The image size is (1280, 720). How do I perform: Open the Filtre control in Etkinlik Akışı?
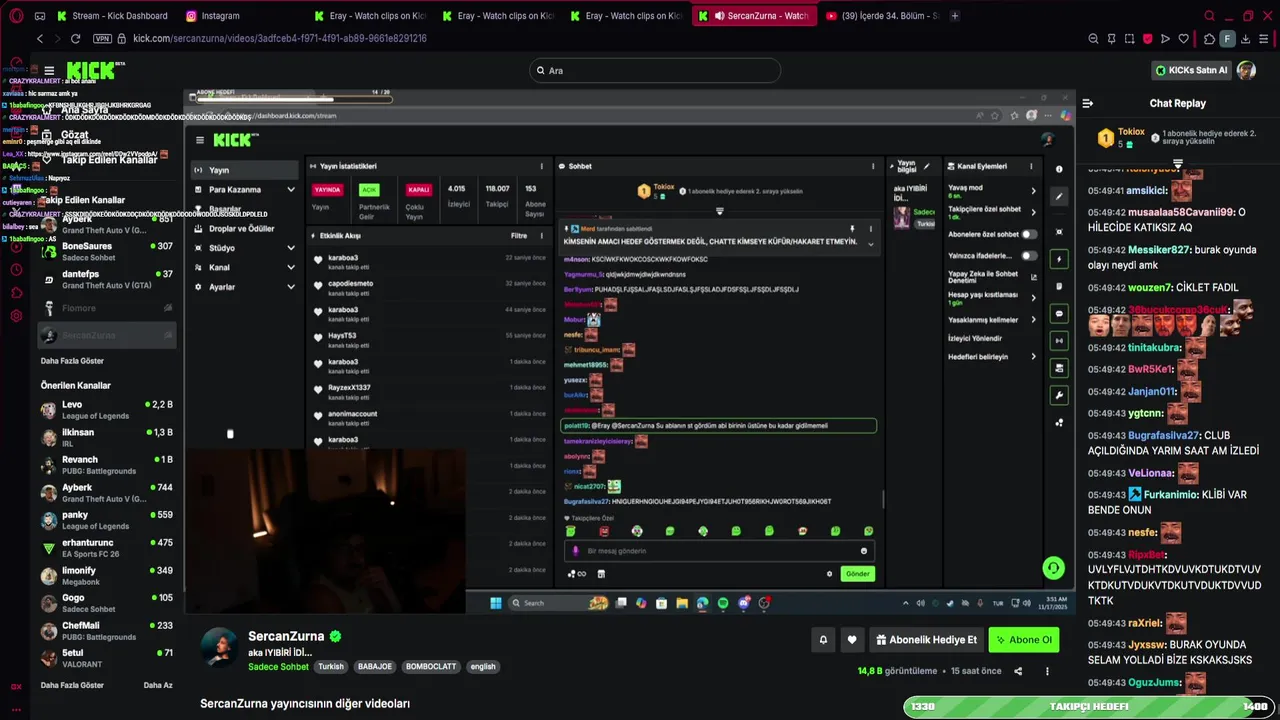tap(519, 236)
